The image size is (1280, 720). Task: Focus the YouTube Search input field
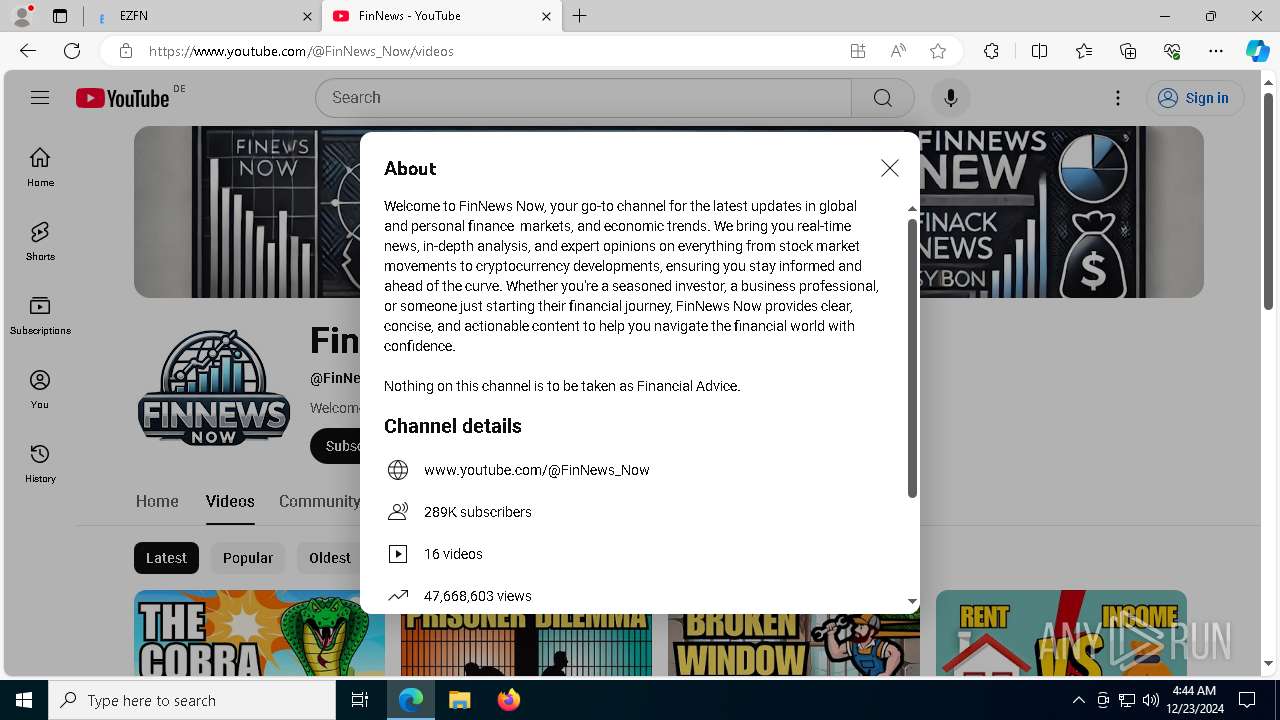[583, 97]
